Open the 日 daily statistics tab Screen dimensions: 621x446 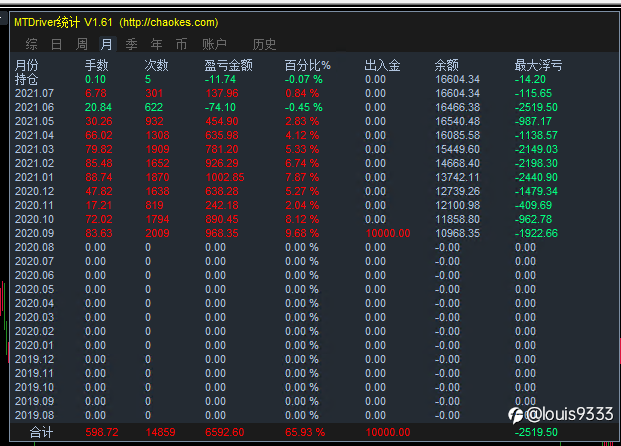tap(56, 44)
